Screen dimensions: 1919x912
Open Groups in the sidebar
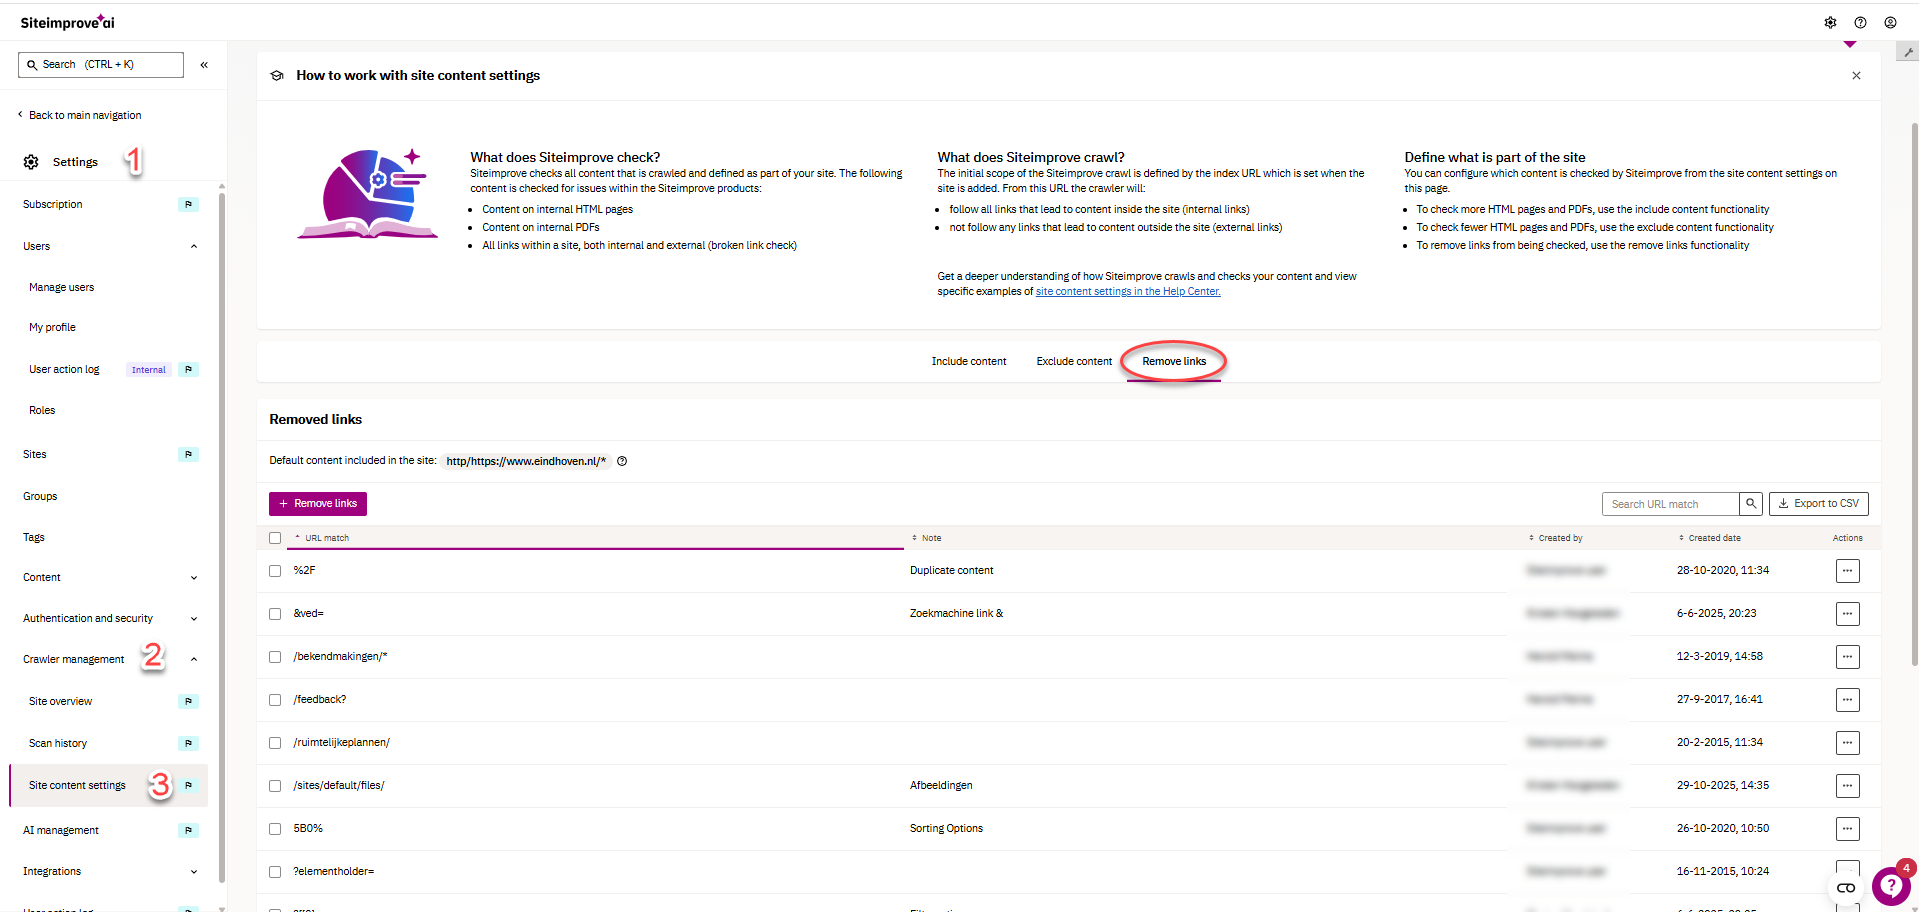[x=40, y=497]
